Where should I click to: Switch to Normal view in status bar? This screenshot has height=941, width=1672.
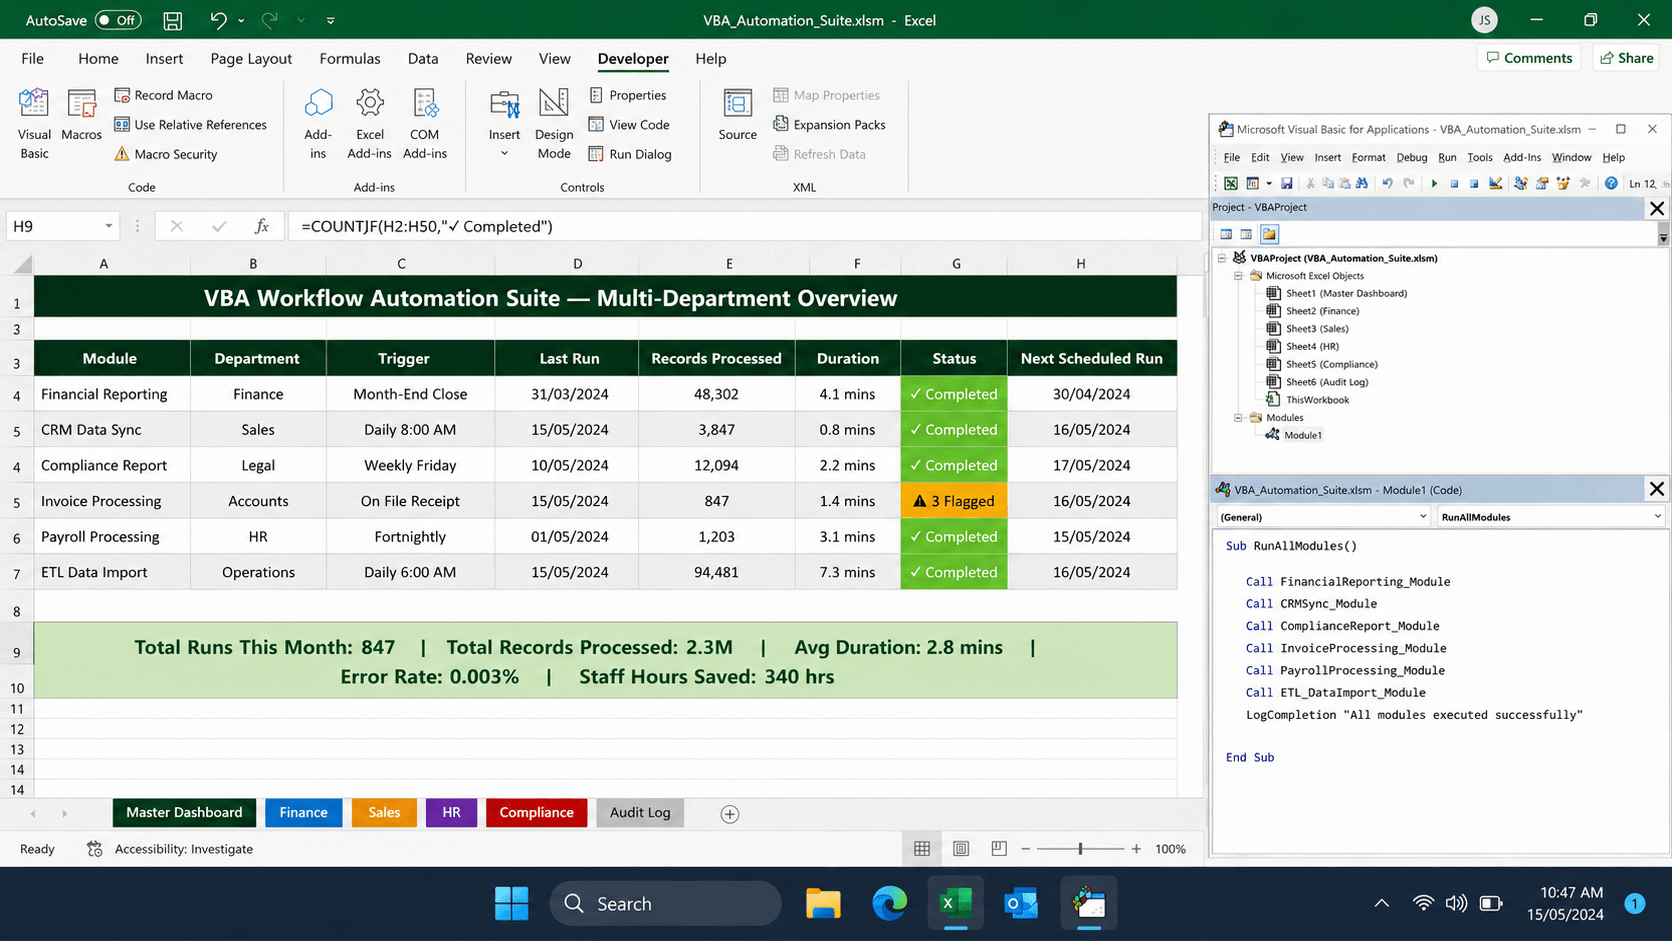[921, 848]
